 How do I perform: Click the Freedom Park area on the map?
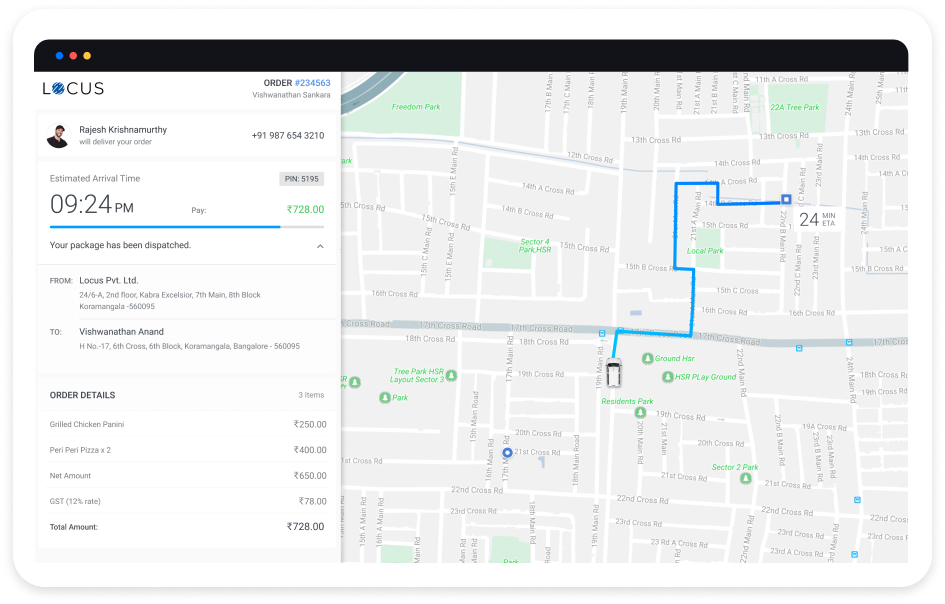tap(415, 107)
